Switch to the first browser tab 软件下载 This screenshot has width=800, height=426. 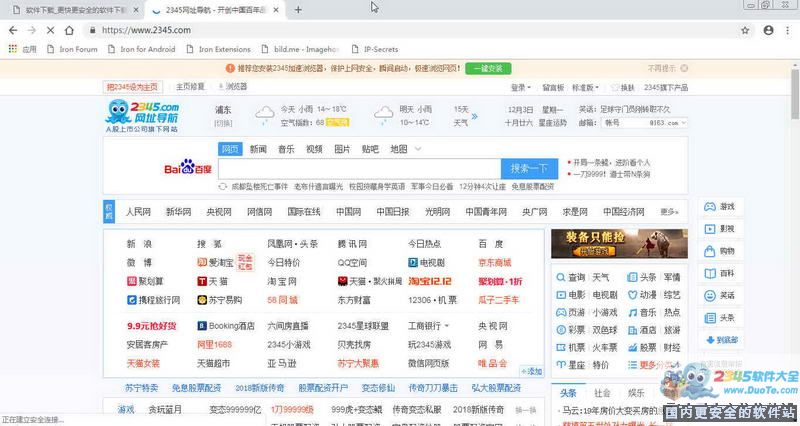(76, 10)
